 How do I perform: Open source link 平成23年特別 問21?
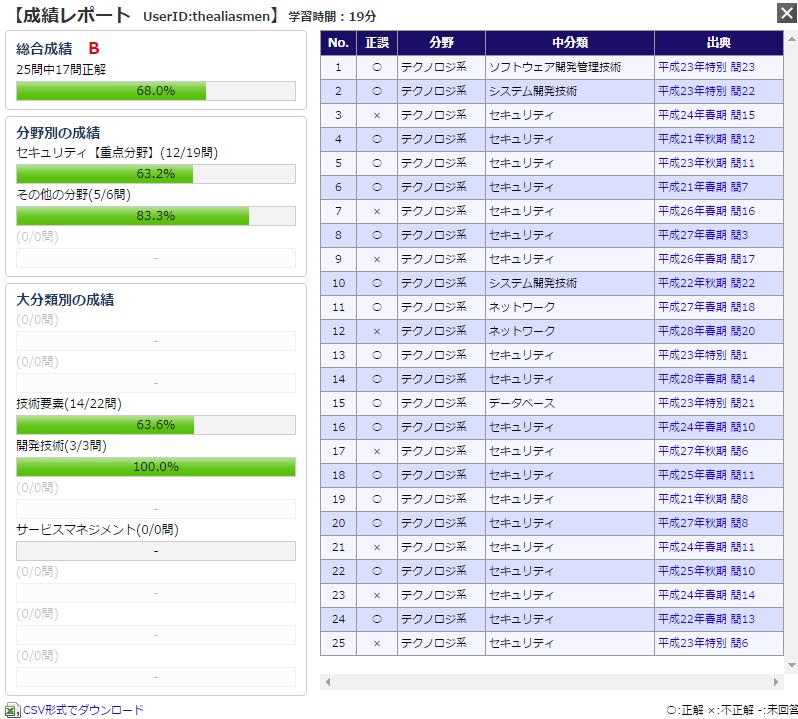click(x=706, y=403)
